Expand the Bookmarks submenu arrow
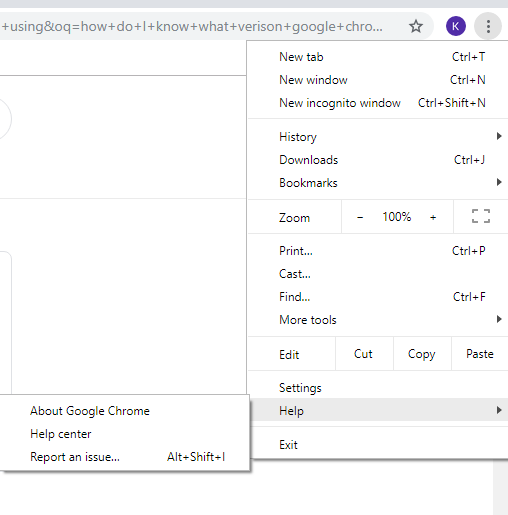This screenshot has height=515, width=508. pyautogui.click(x=499, y=182)
